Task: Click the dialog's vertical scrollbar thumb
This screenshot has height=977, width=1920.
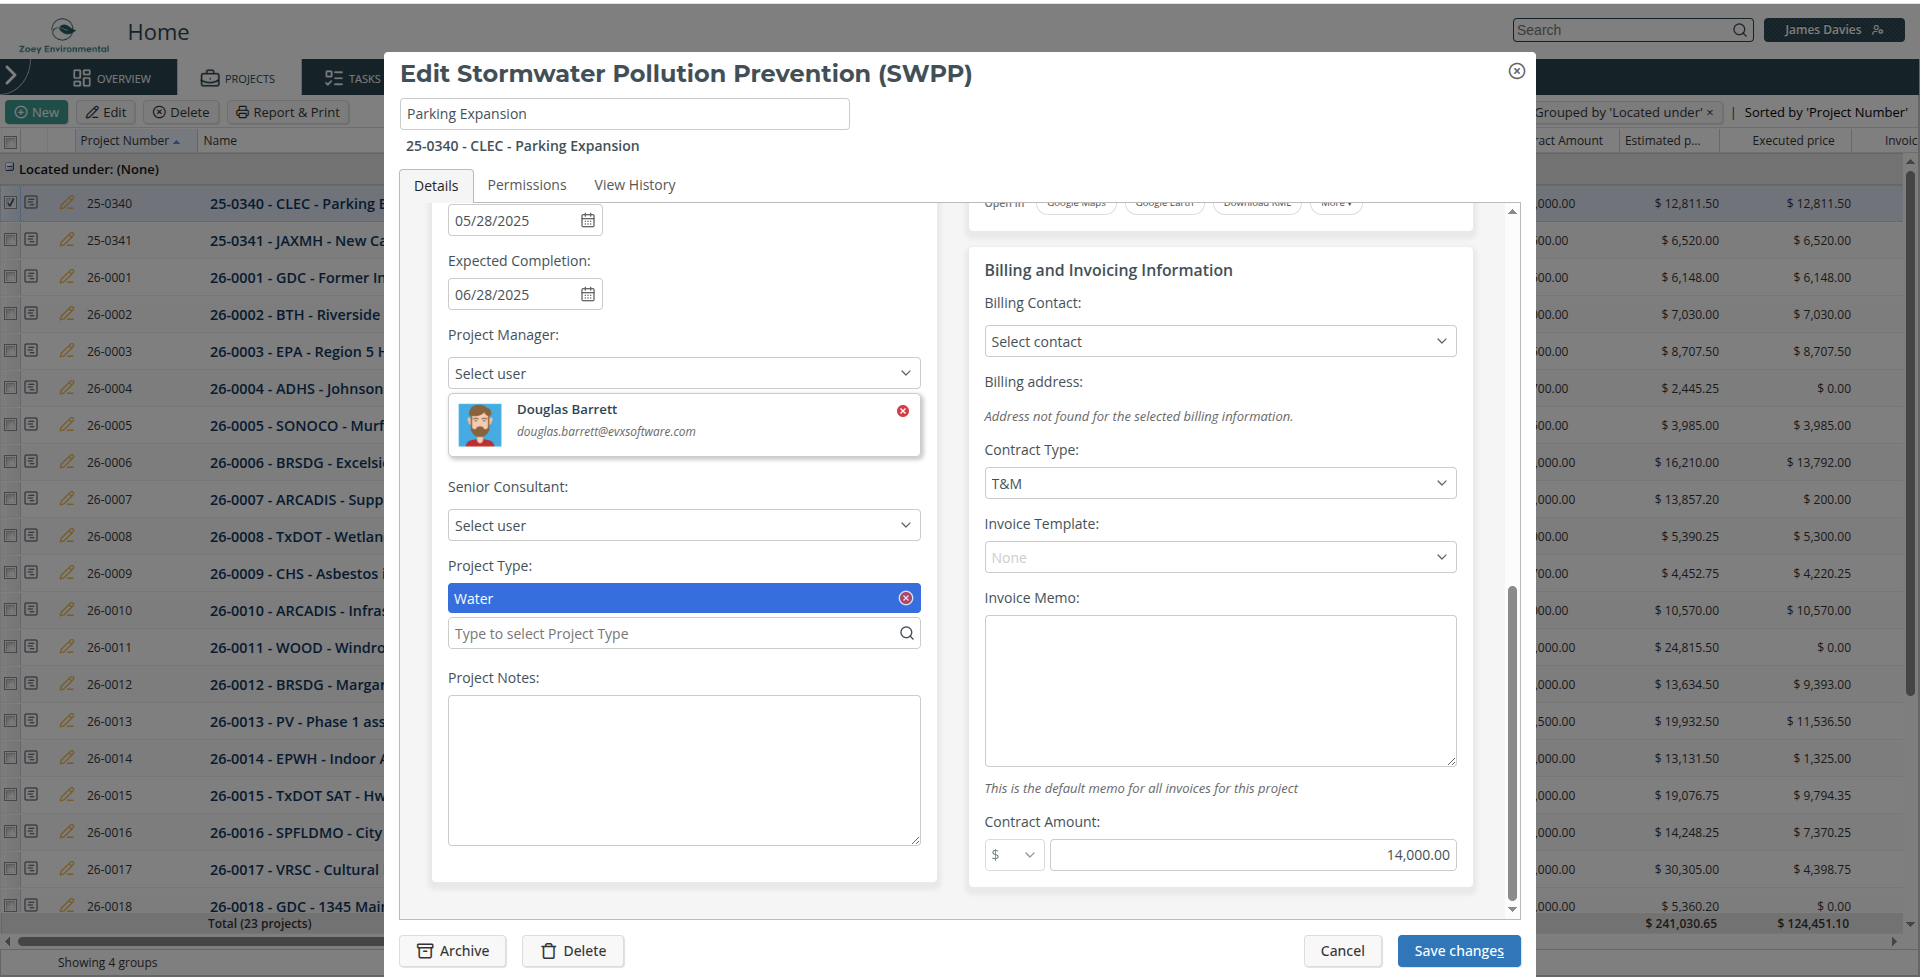Action: [1512, 743]
